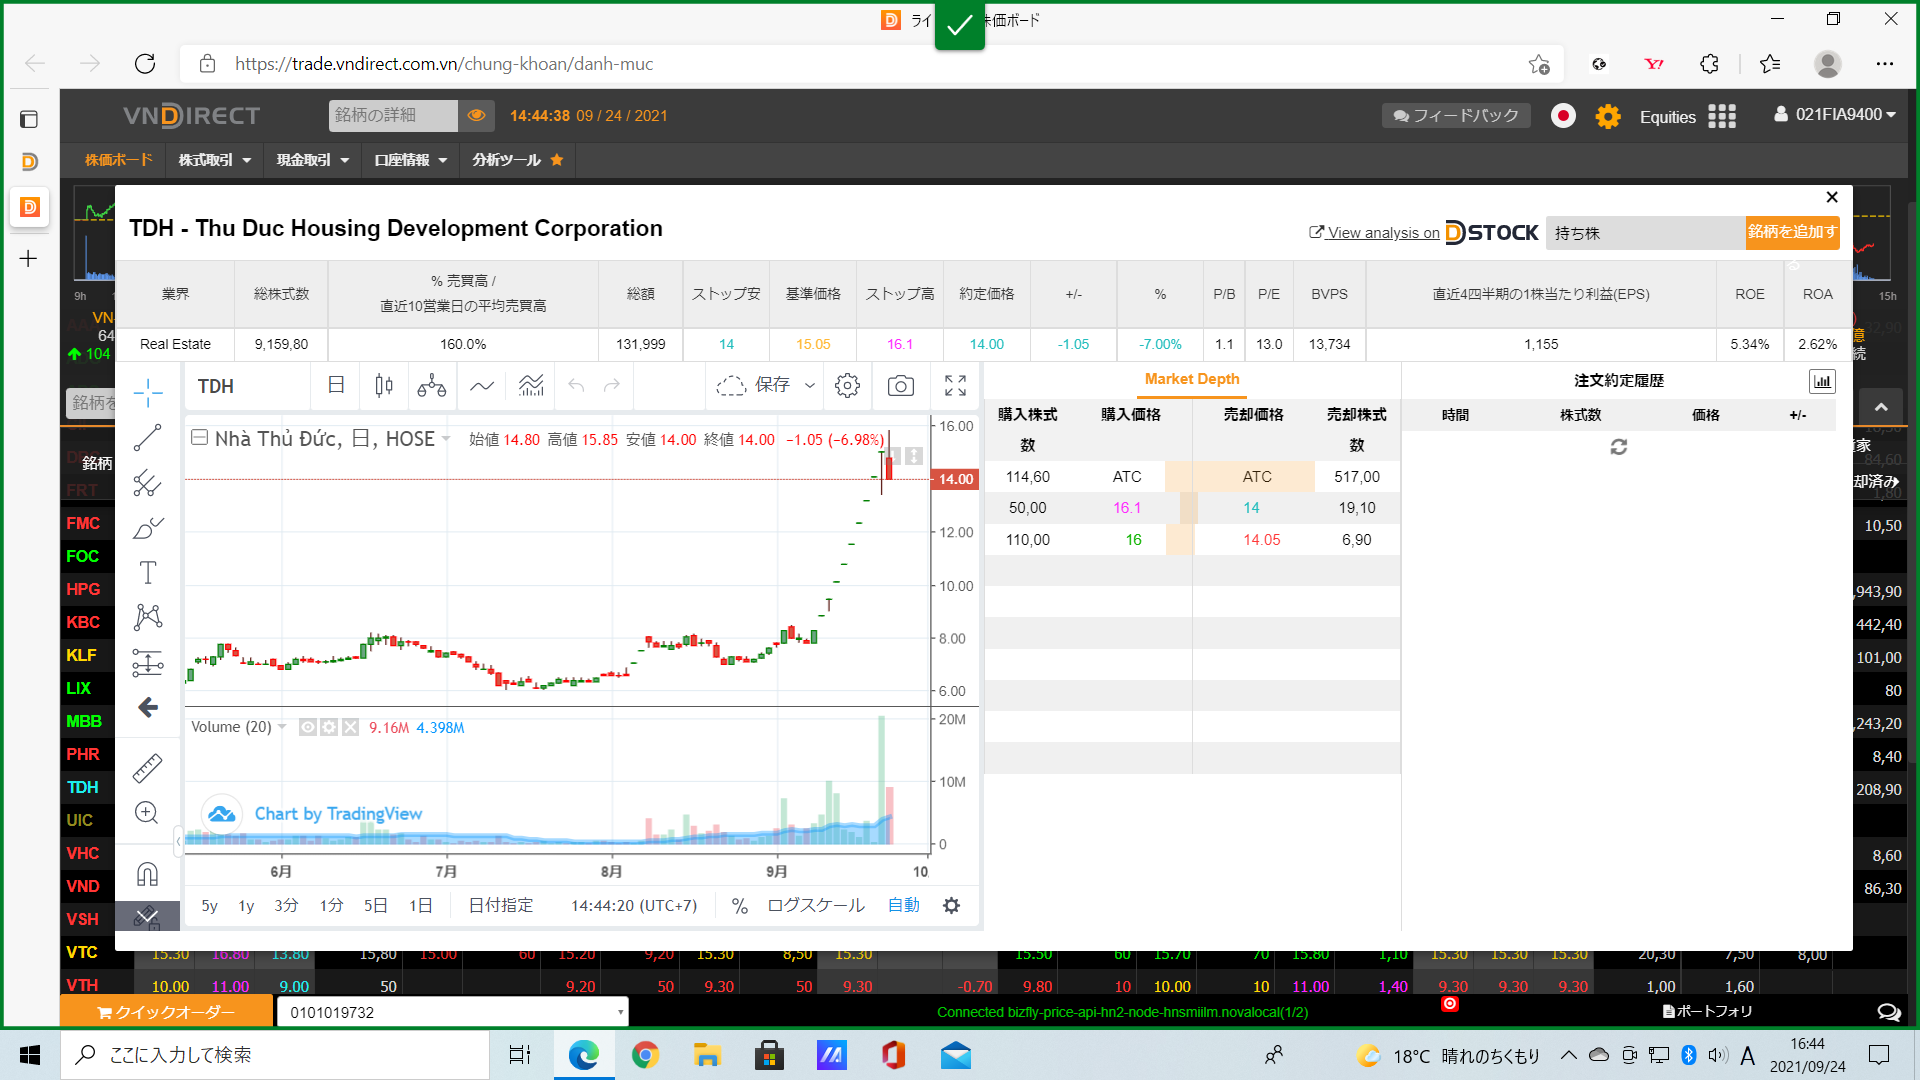Open the daily interval selector

tap(336, 386)
